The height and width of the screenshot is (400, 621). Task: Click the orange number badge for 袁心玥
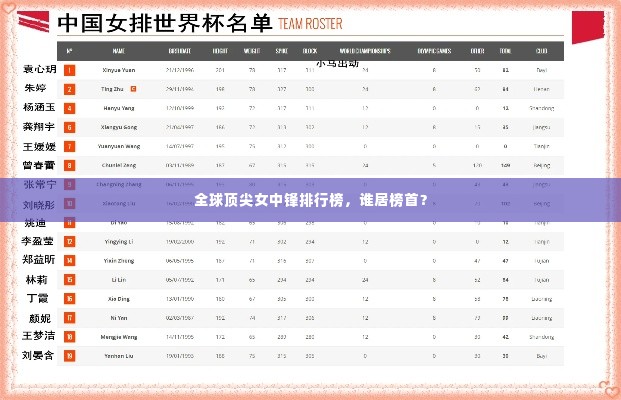(x=69, y=70)
